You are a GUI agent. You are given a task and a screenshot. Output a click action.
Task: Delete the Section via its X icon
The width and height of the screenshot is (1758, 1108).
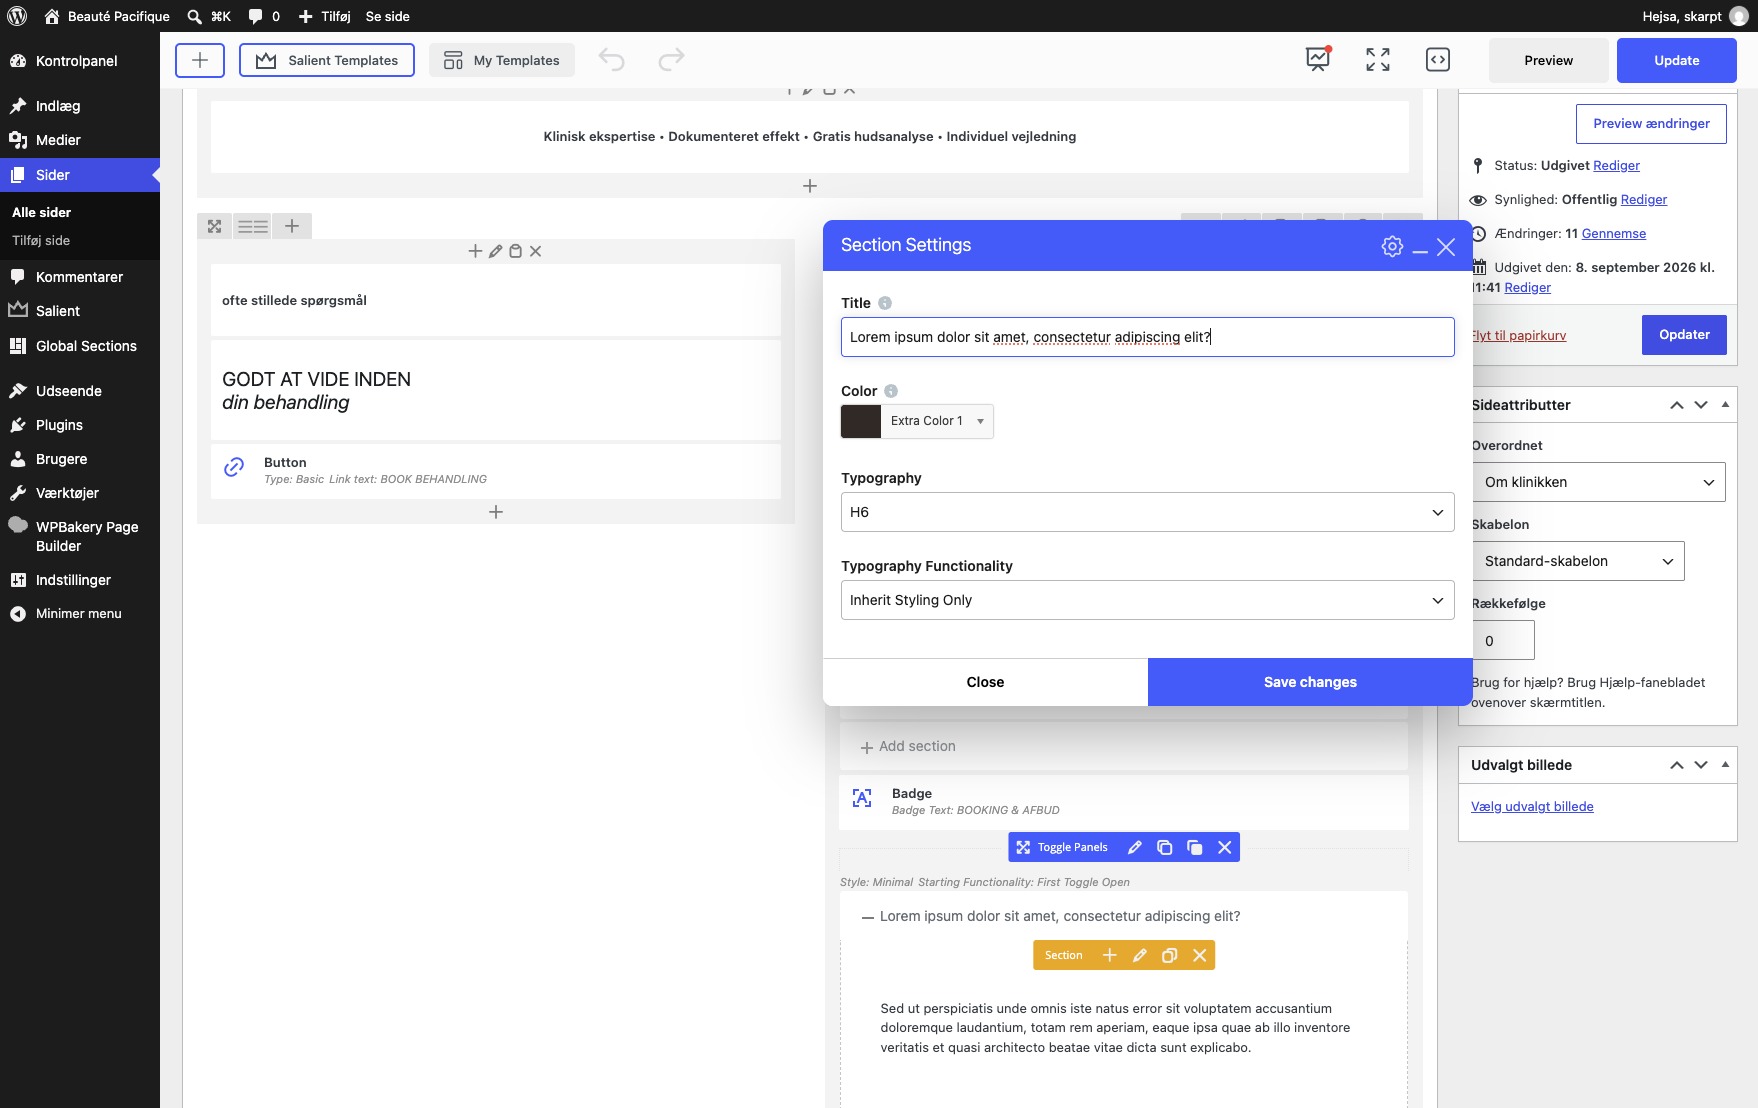1199,955
